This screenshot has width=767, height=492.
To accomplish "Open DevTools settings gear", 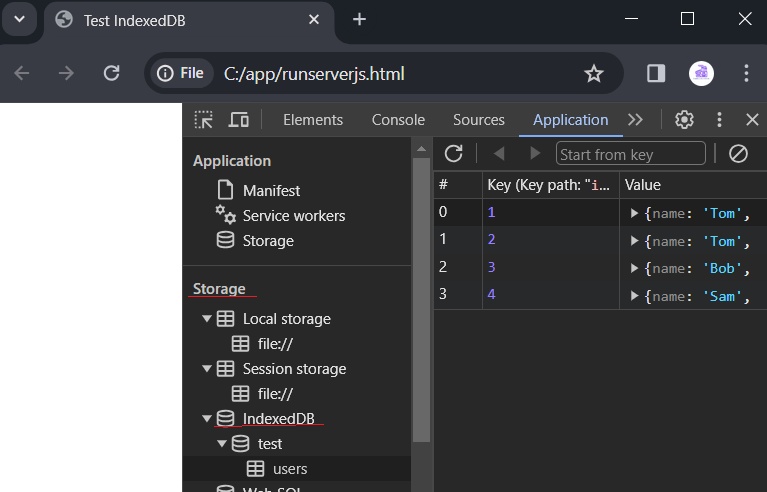I will point(684,120).
